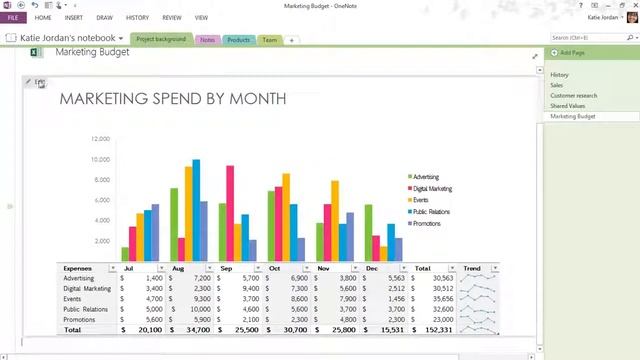640x360 pixels.
Task: Open the Trend column filter dropdown
Action: click(495, 268)
